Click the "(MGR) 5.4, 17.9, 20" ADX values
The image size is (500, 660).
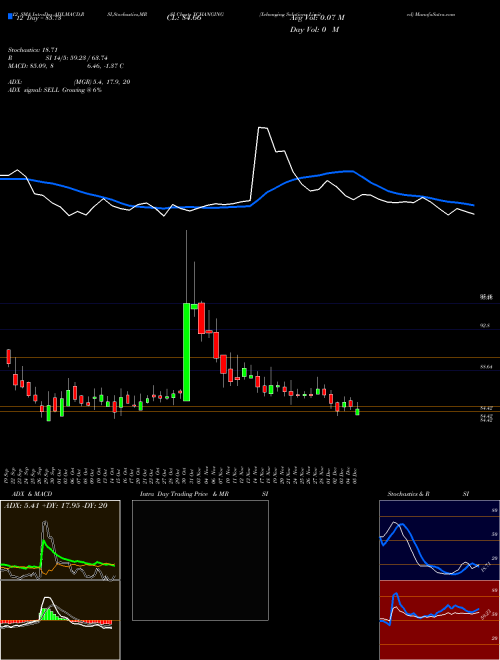click(101, 82)
